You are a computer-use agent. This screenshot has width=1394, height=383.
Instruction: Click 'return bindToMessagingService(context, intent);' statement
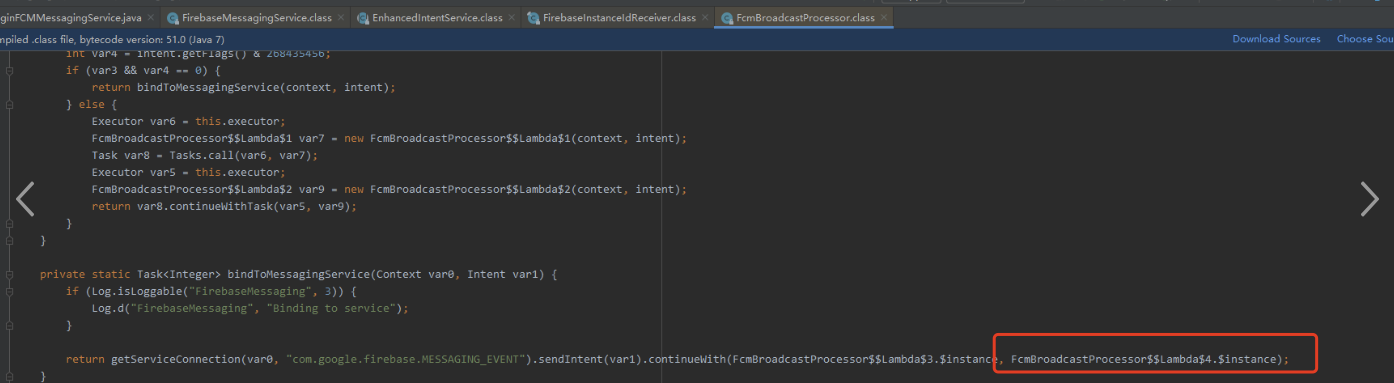[x=243, y=87]
